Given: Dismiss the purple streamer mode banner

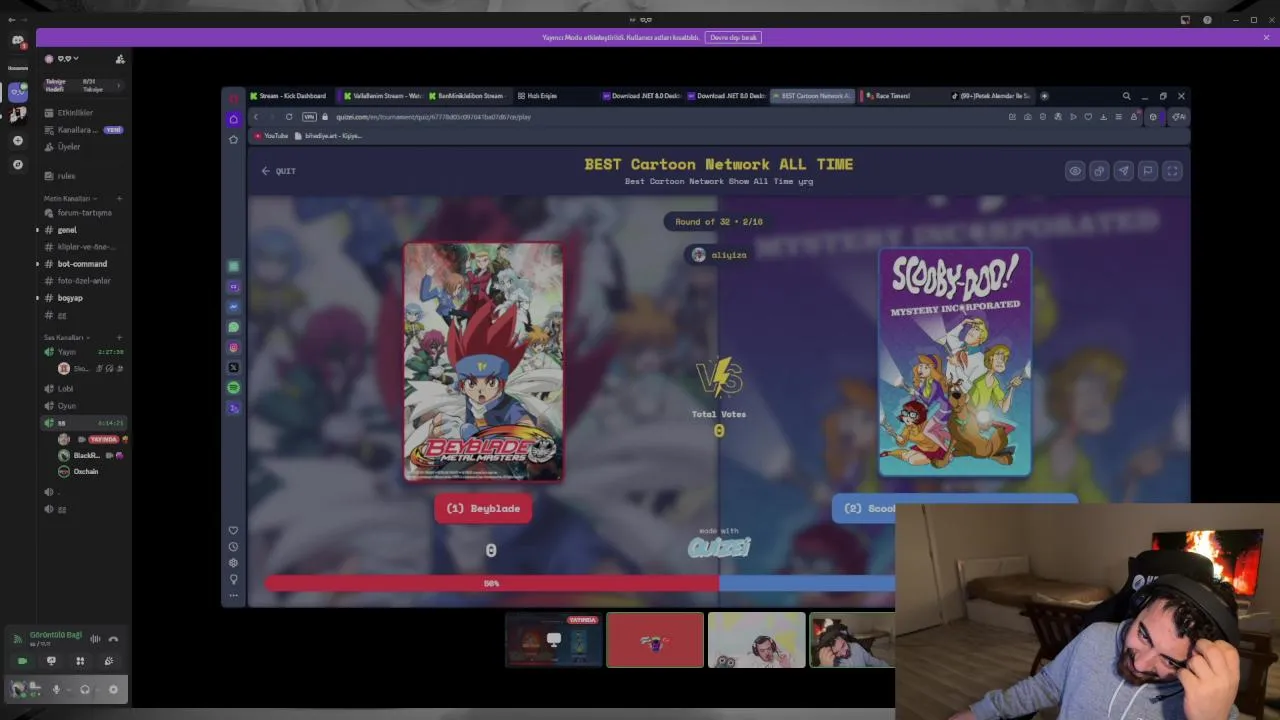Looking at the screenshot, I should [x=1266, y=37].
